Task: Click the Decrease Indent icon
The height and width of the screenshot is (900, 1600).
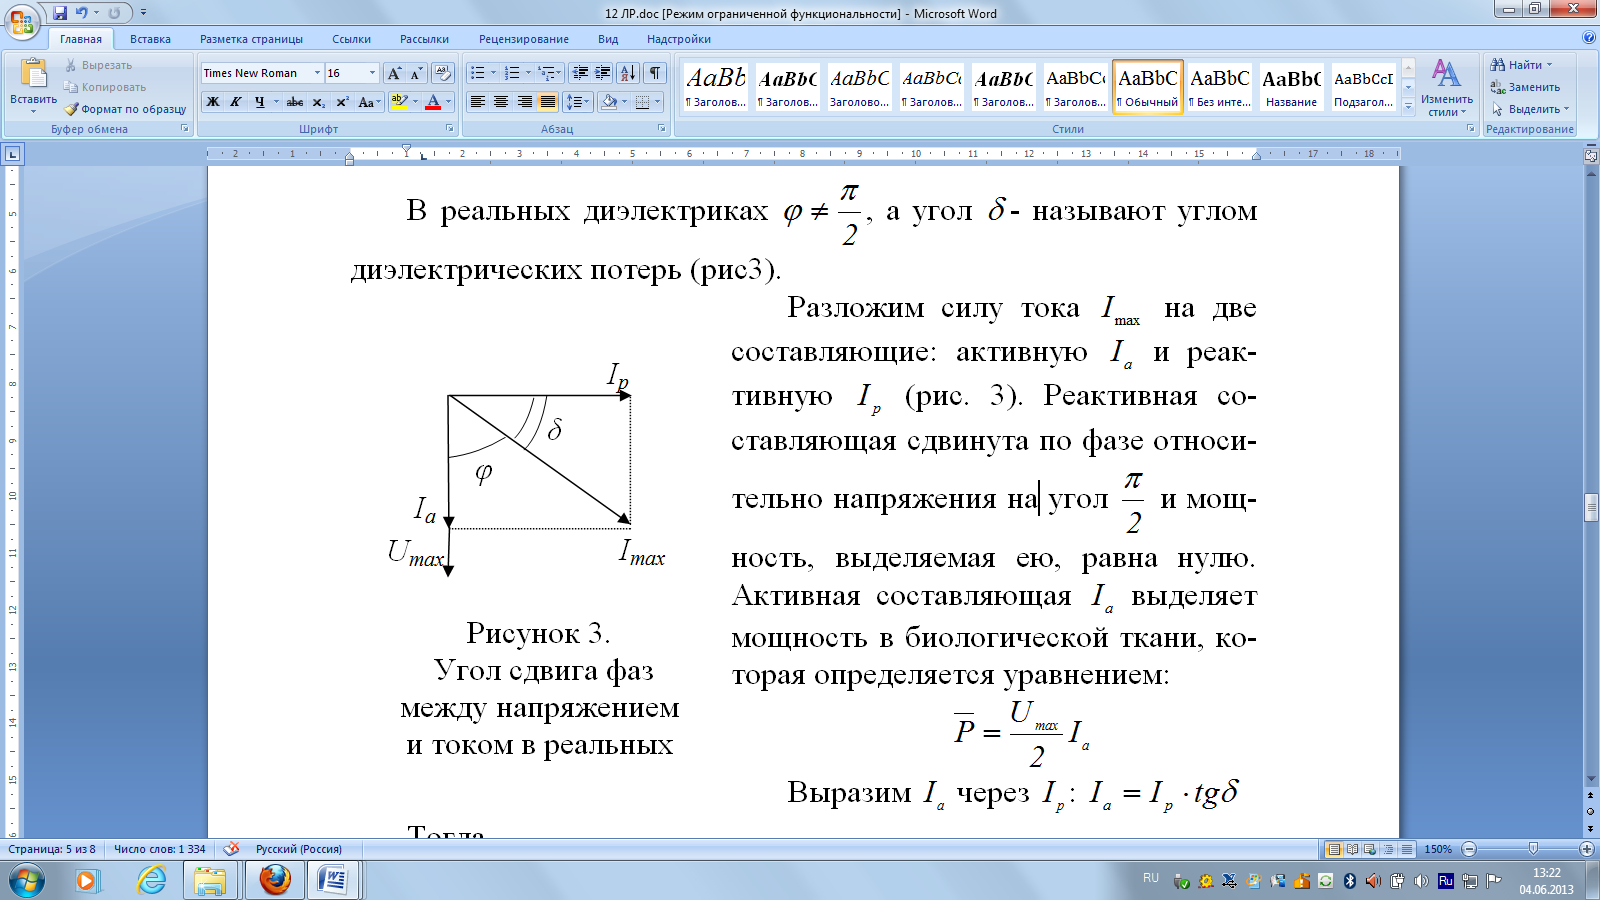Action: coord(580,73)
